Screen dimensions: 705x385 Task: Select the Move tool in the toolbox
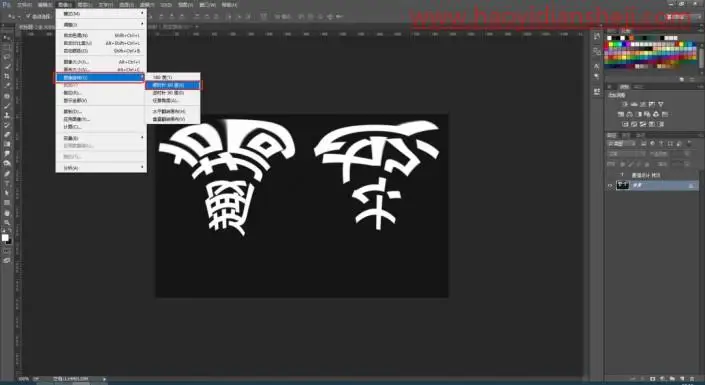click(7, 37)
